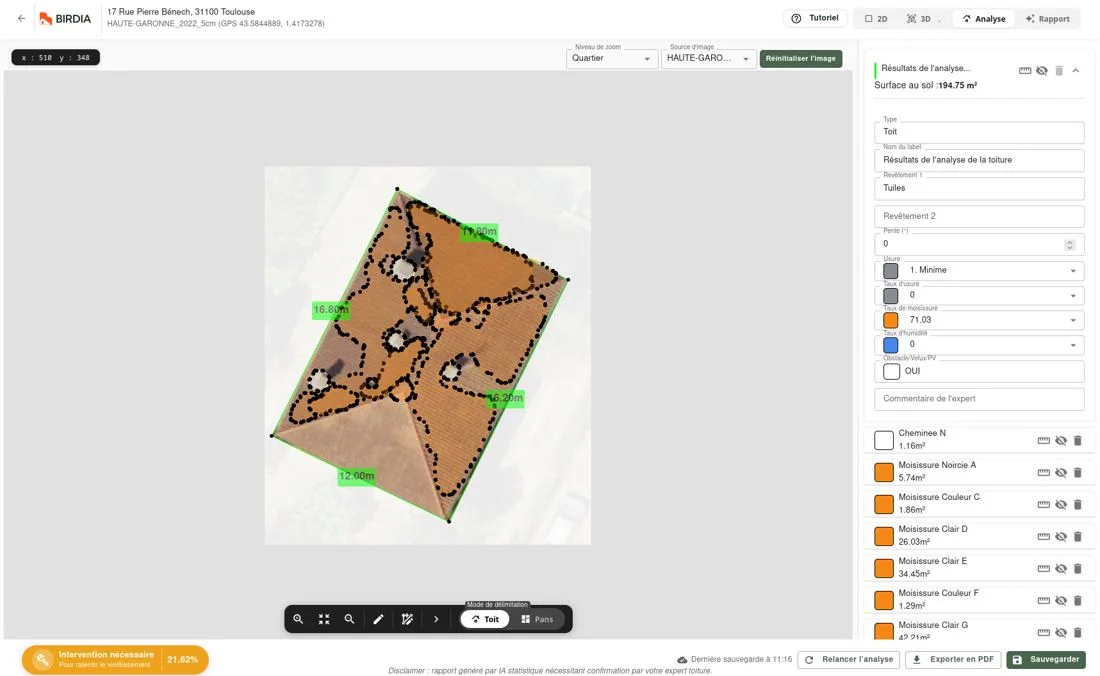The width and height of the screenshot is (1100, 676).
Task: Delete the Moisissure Couleur F zone
Action: (x=1078, y=600)
